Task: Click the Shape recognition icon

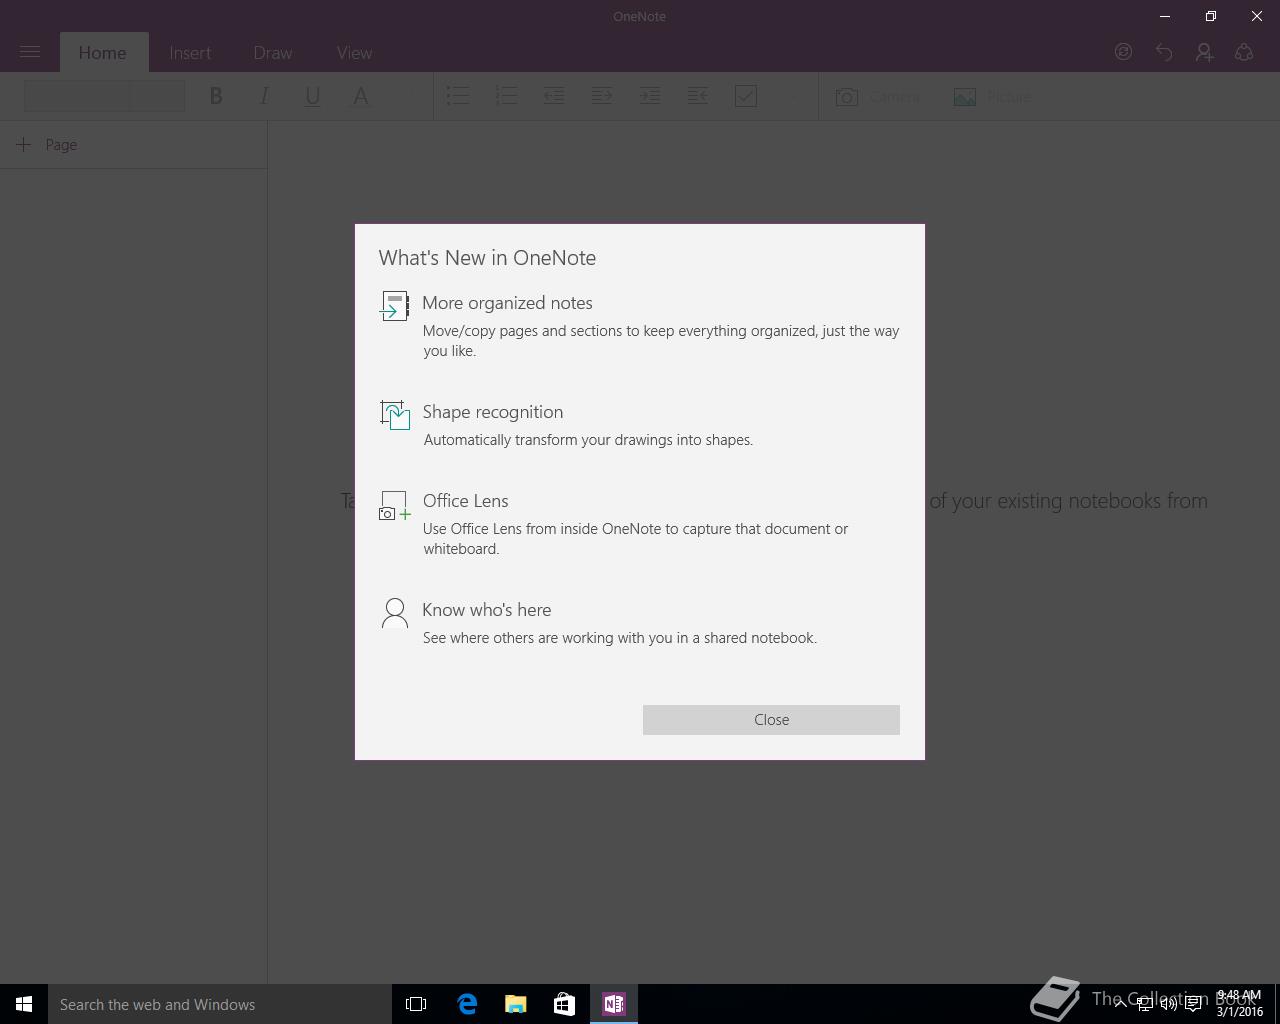Action: pos(394,414)
